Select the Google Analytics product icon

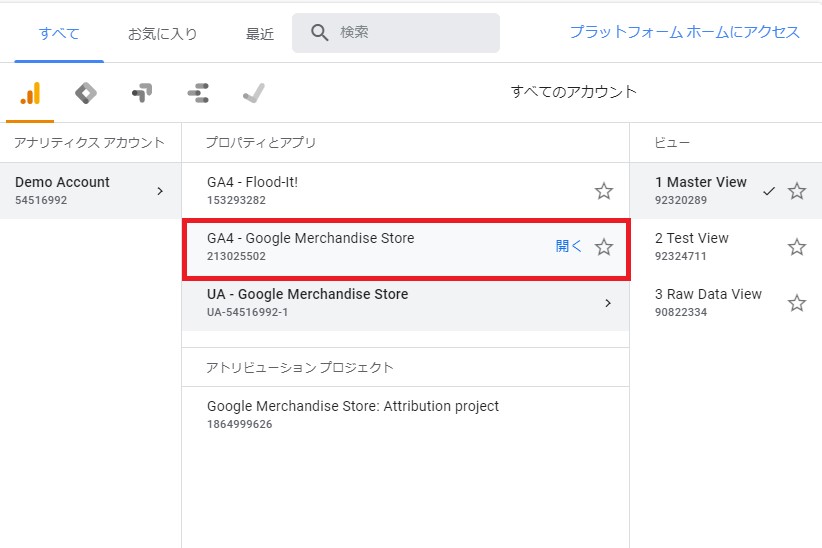[x=30, y=93]
